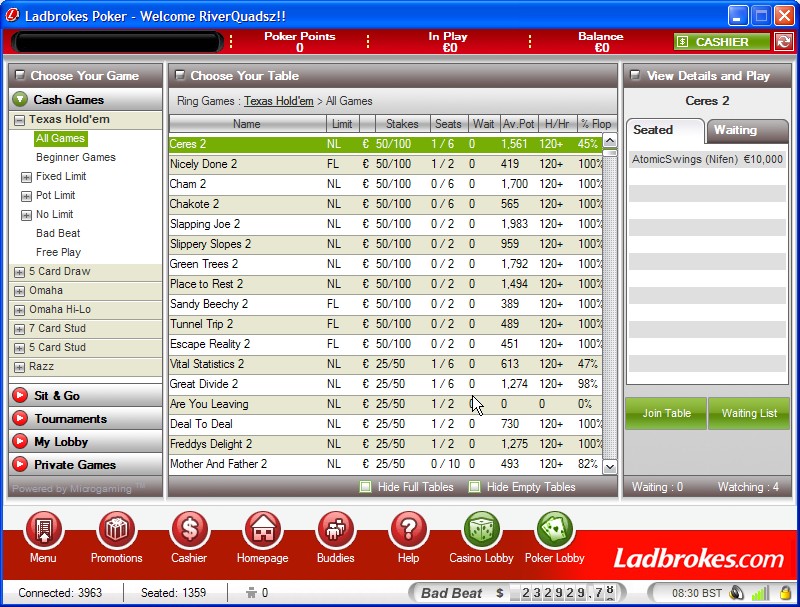Viewport: 800px width, 607px height.
Task: Click the table list scrollbar down arrow
Action: [x=610, y=466]
